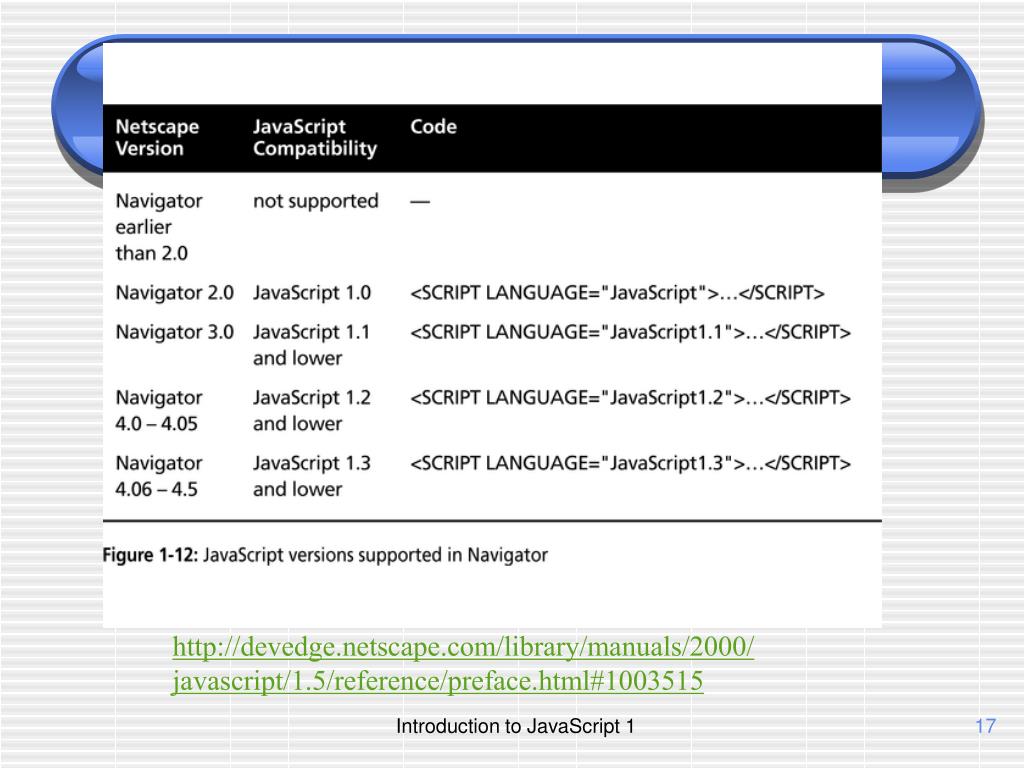The height and width of the screenshot is (768, 1024).
Task: Select the 'JavaScript 1.1 and lower' cell
Action: pos(312,345)
